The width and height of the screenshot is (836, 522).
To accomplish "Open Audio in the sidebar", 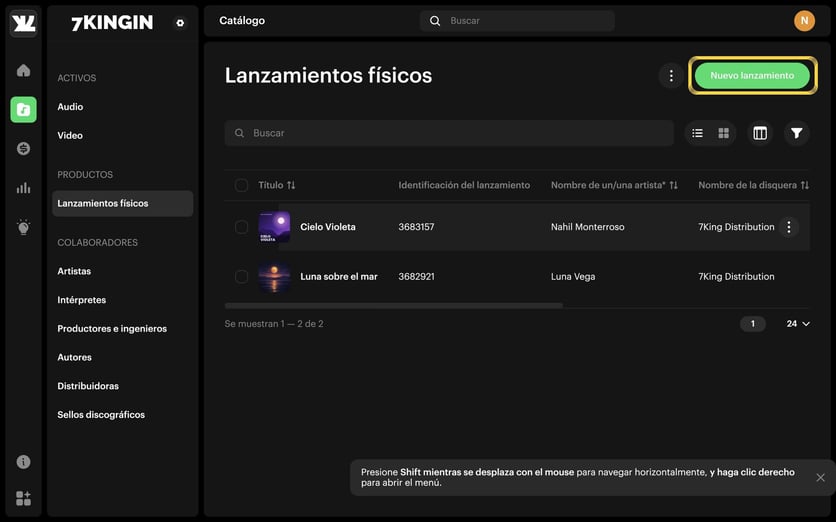I will [x=70, y=107].
